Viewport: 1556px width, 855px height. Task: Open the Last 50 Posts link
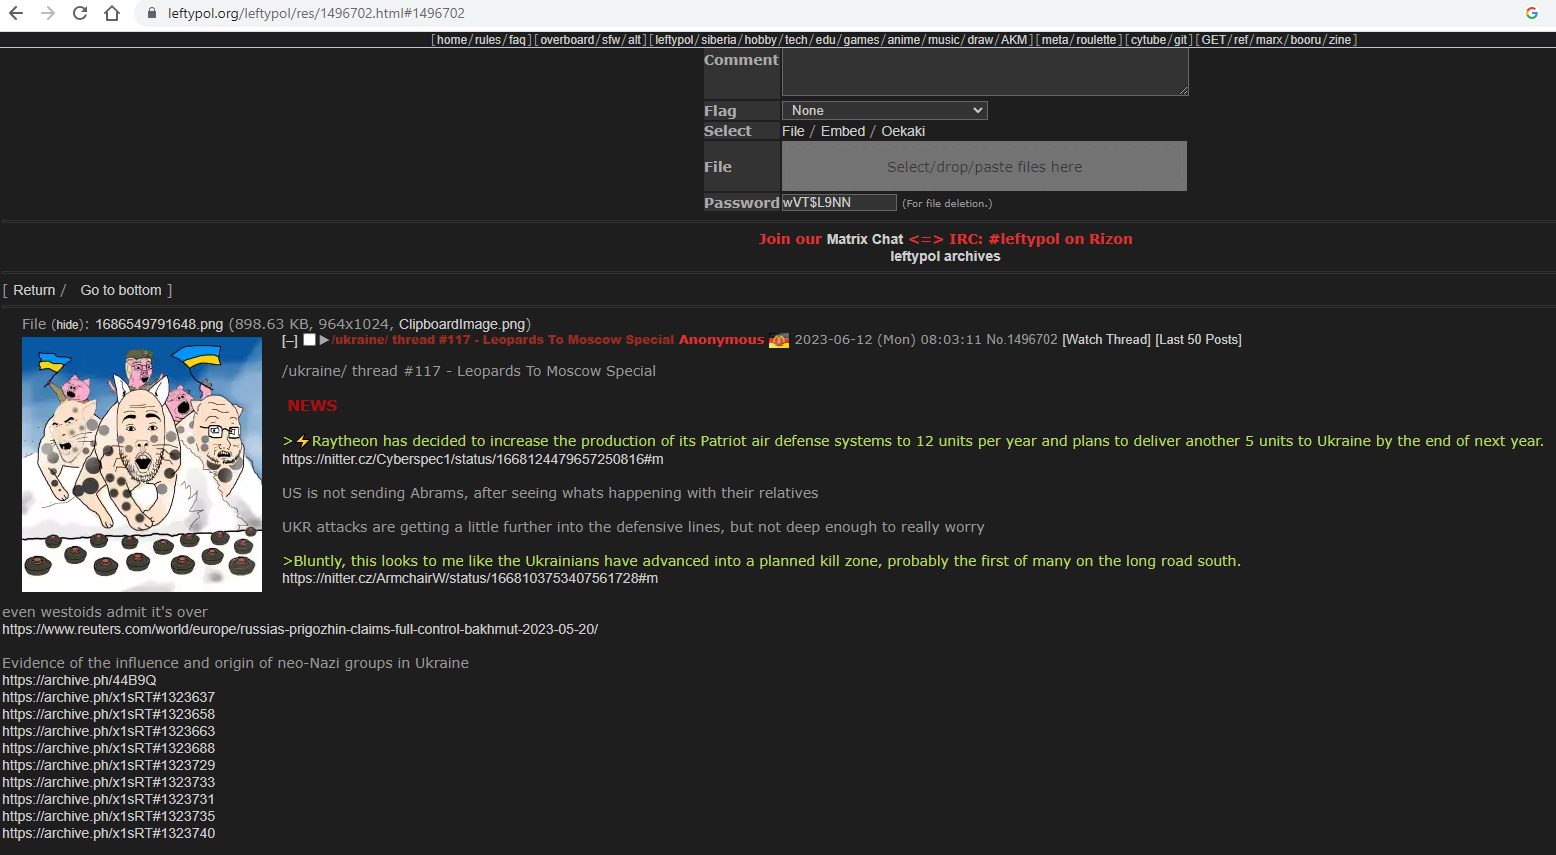point(1198,340)
